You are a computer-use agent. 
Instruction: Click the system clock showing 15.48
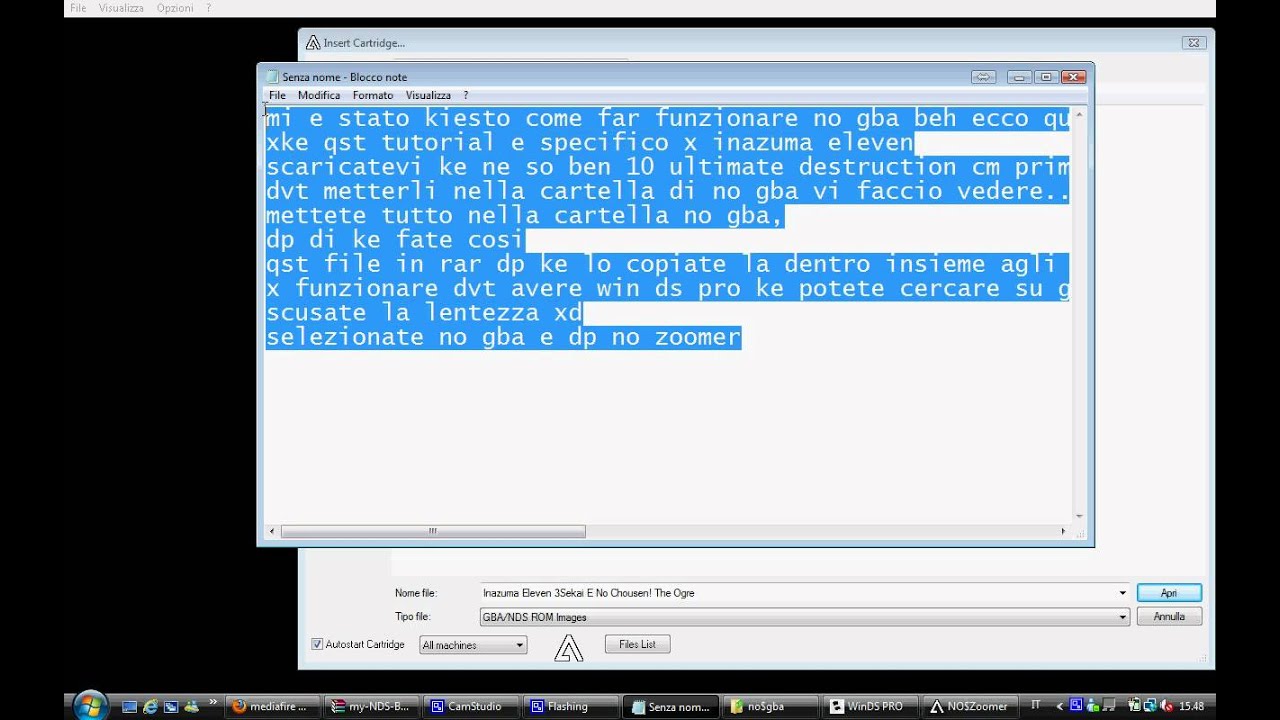tap(1191, 706)
